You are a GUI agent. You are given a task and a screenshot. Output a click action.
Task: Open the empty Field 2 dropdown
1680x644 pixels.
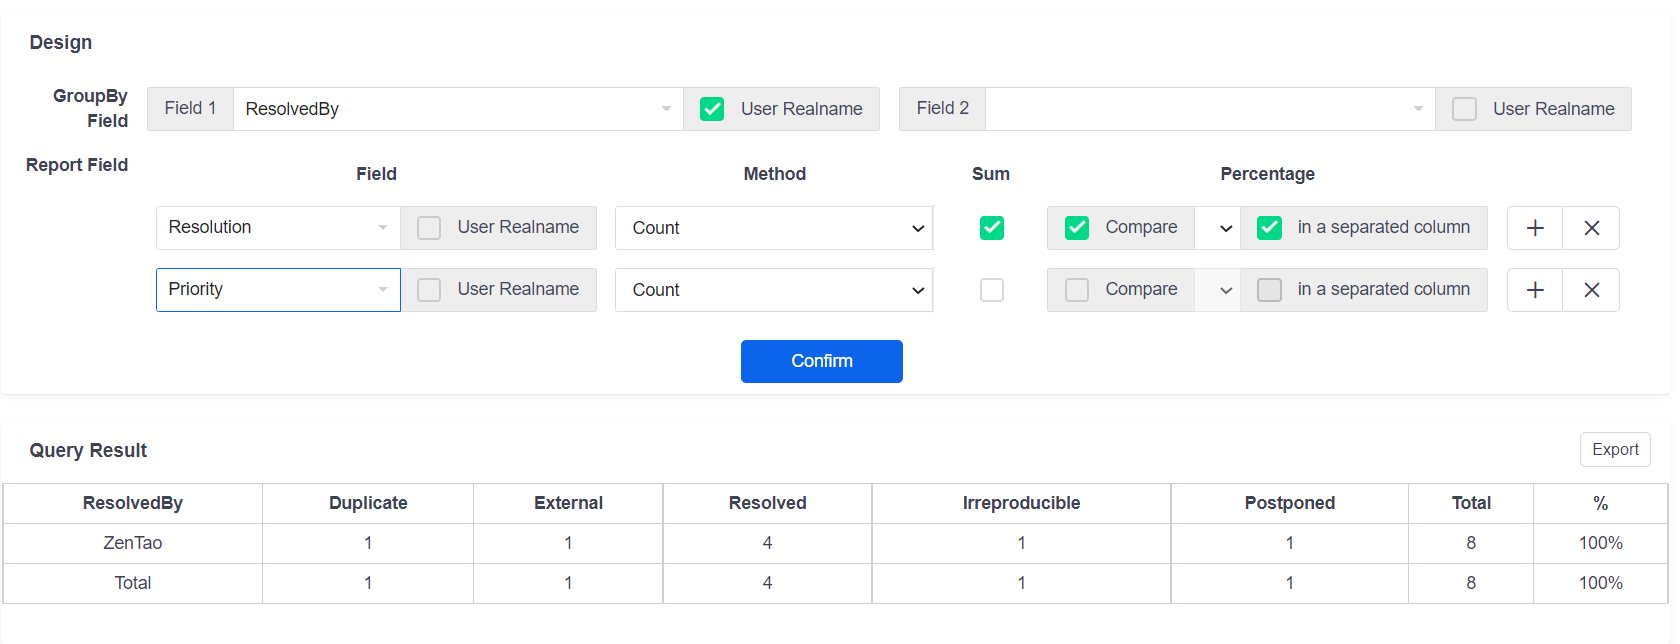1209,109
